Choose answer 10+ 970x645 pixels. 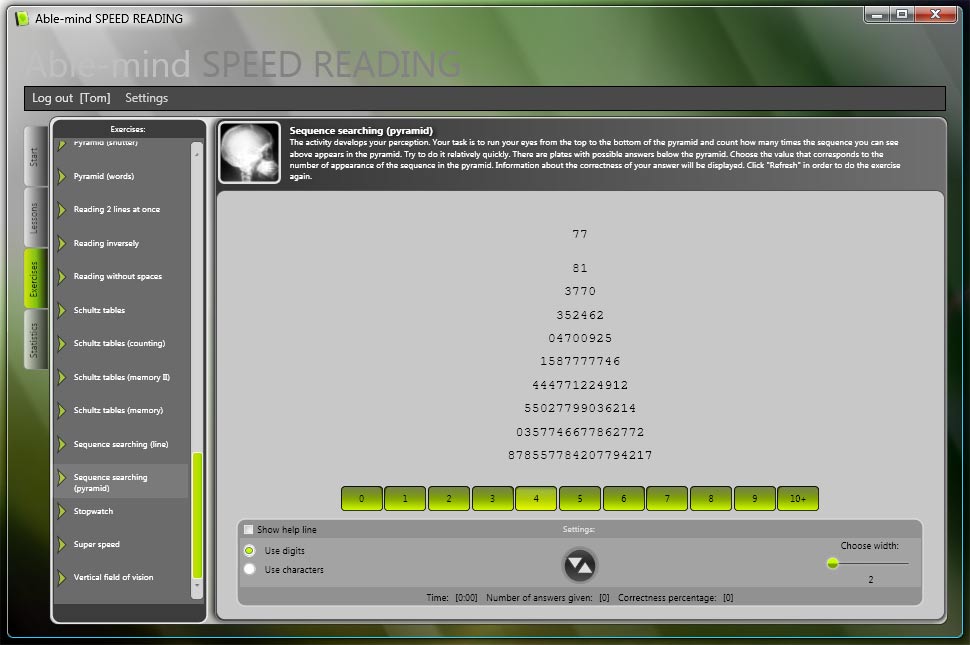tap(798, 498)
